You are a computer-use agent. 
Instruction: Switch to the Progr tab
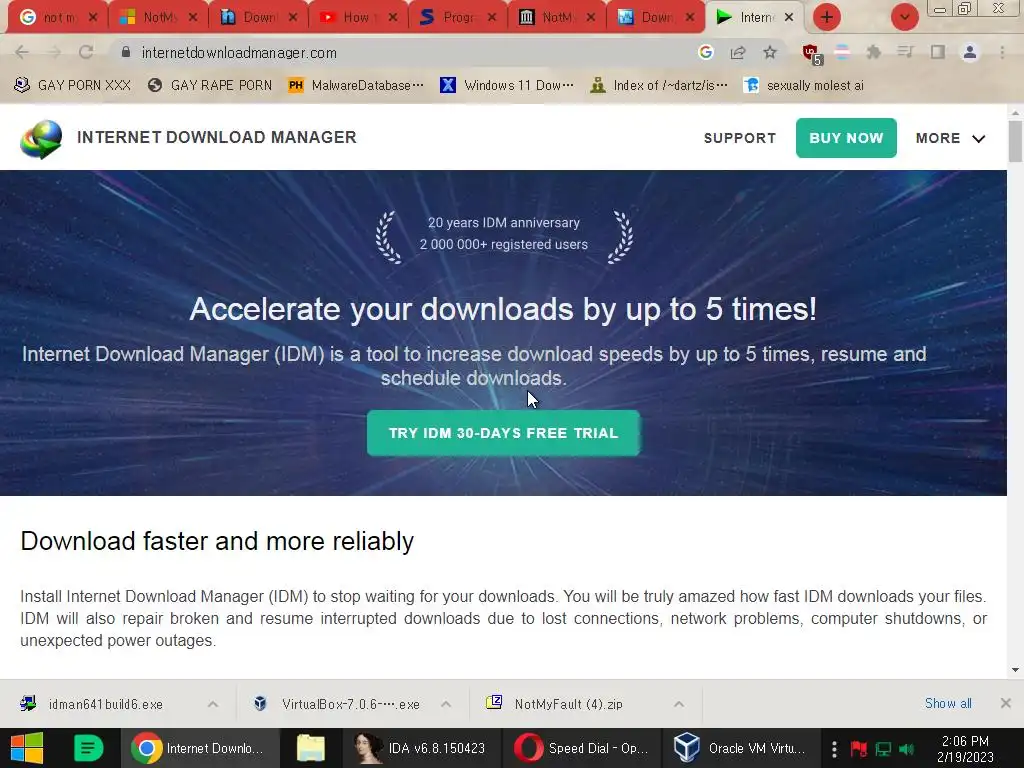click(456, 18)
